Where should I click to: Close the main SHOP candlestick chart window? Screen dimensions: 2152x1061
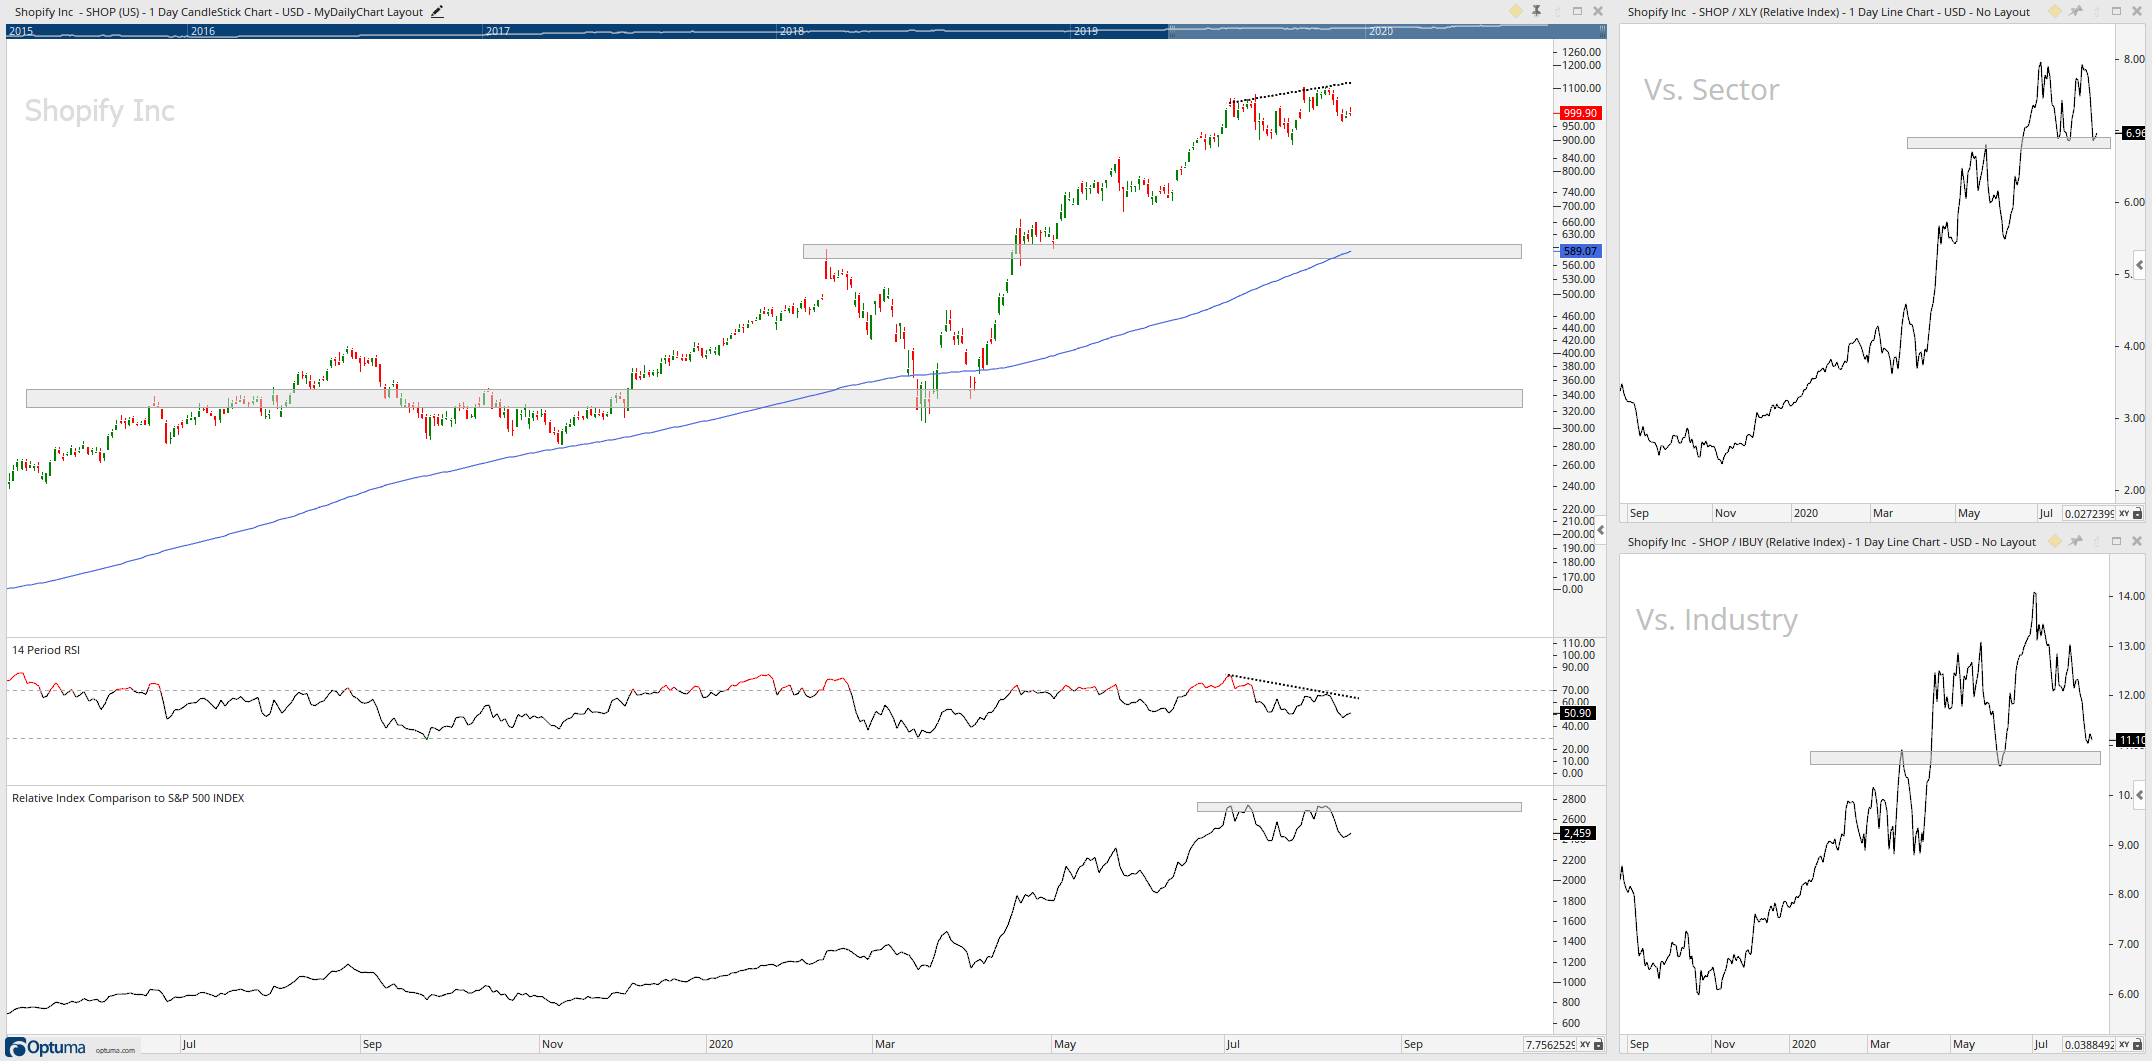tap(1598, 11)
